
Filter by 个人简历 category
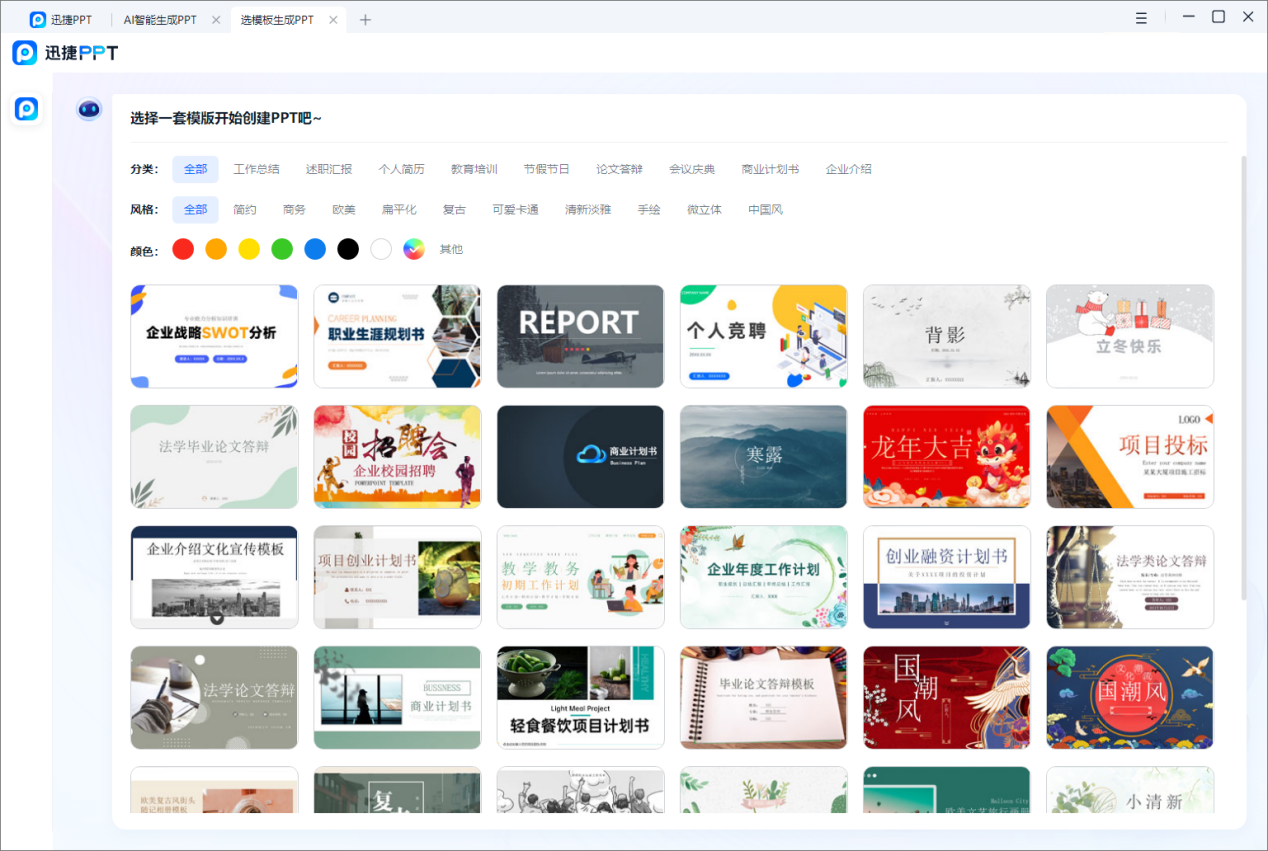tap(401, 169)
